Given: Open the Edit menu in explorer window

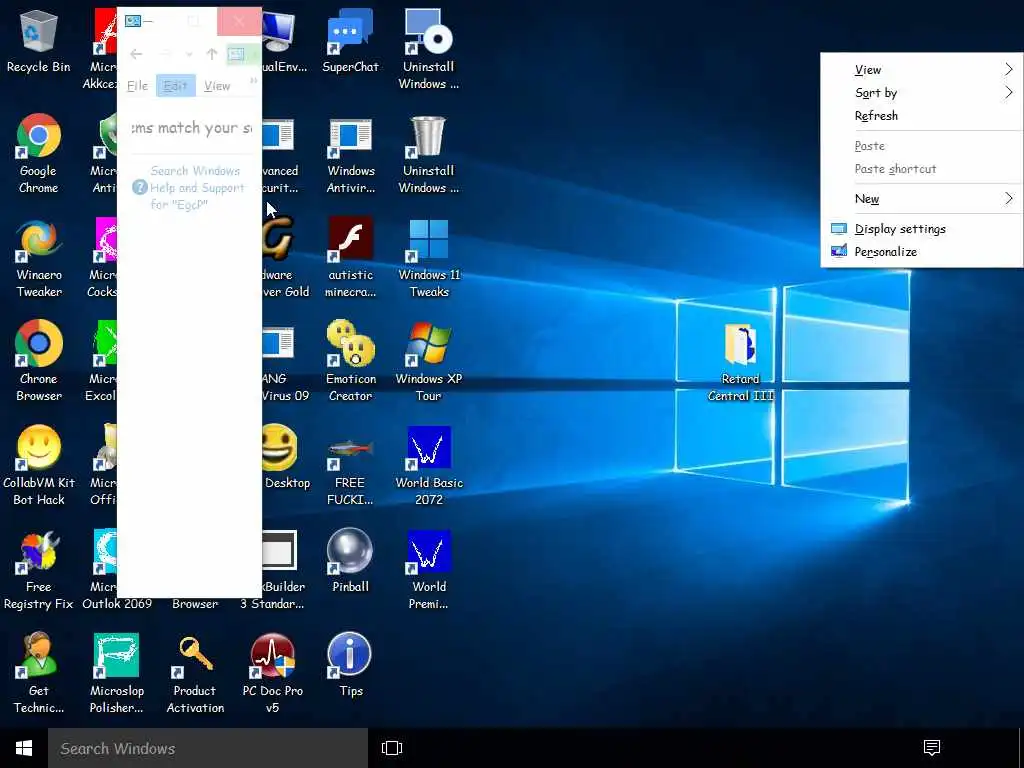Looking at the screenshot, I should 175,86.
